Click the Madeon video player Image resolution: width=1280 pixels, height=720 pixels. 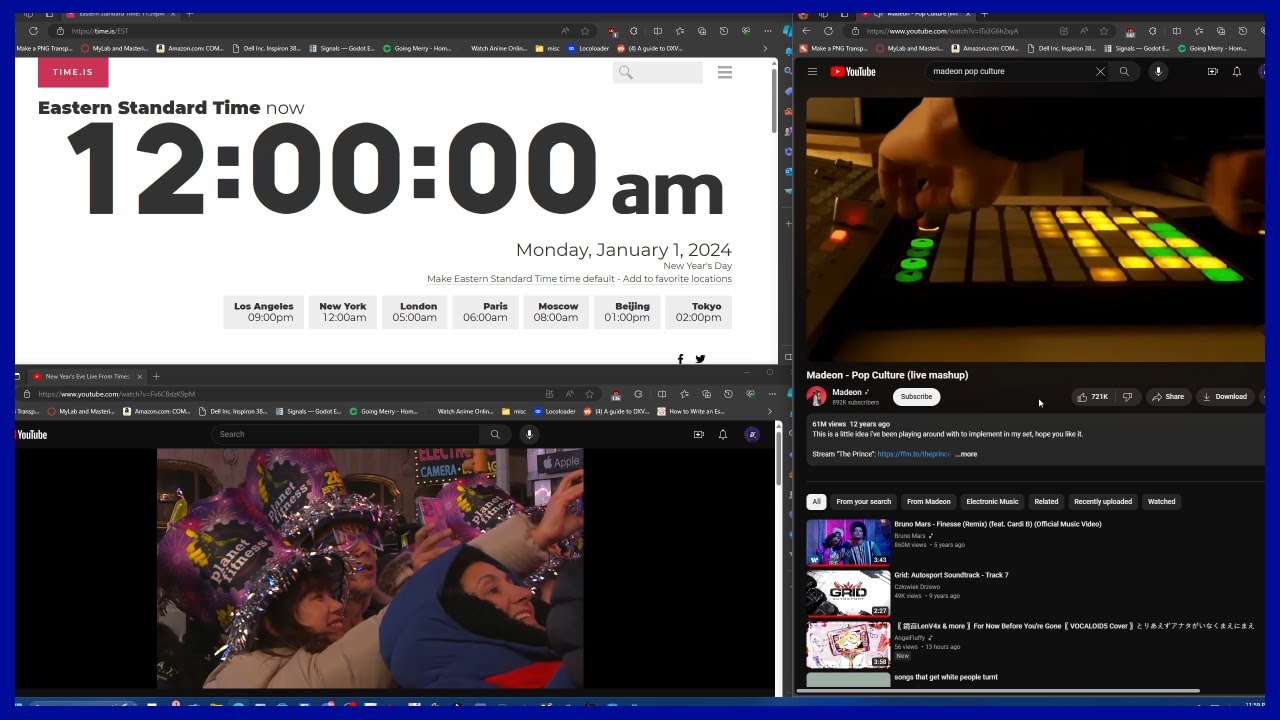(1035, 229)
